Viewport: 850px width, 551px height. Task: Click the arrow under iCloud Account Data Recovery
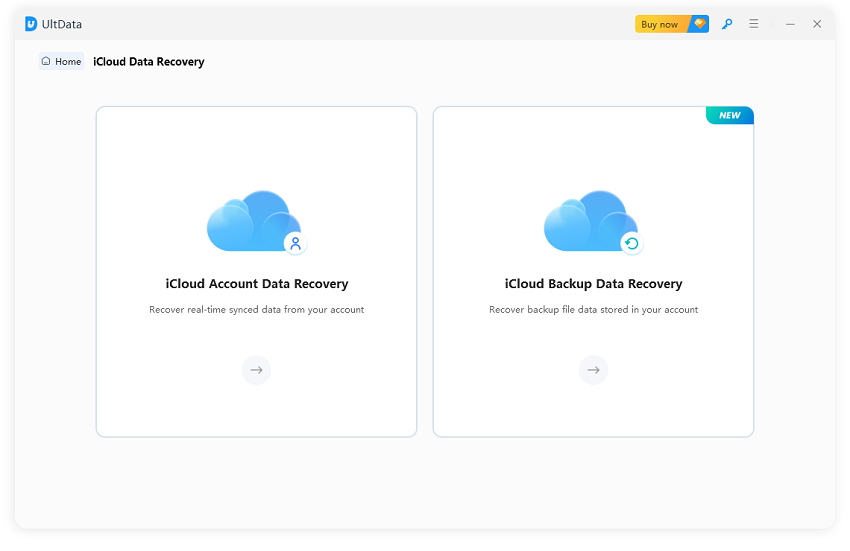256,370
